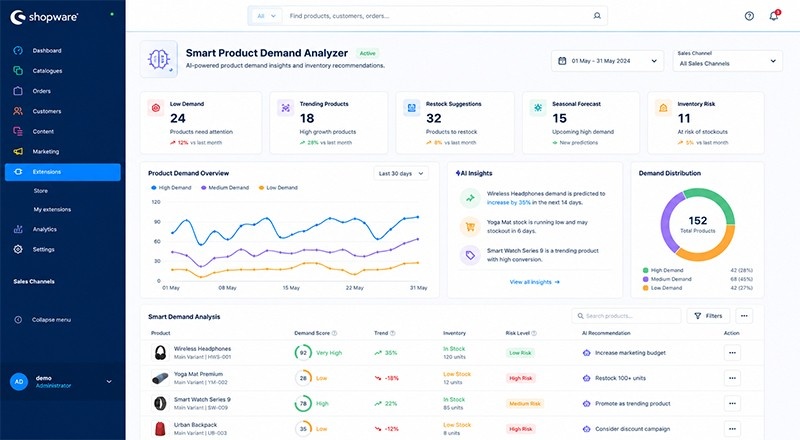Click the Yoga Mat Premium product name
Image resolution: width=800 pixels, height=440 pixels.
tap(198, 374)
